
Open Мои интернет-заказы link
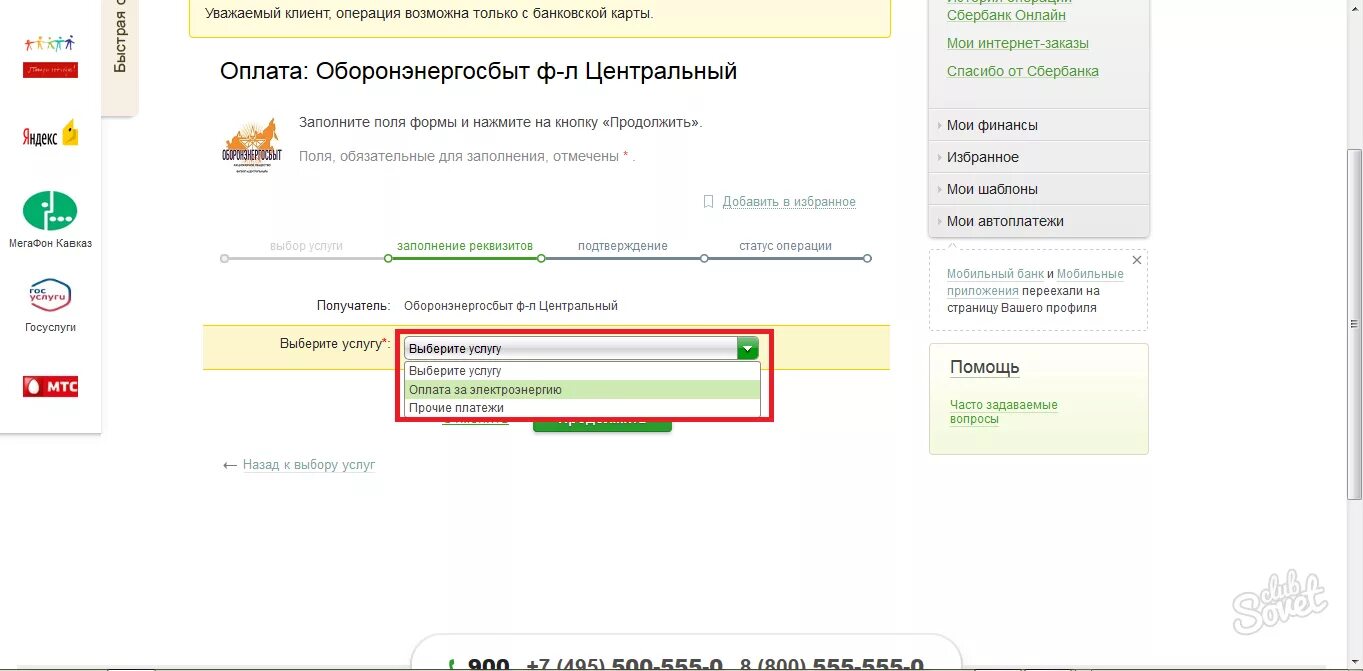[x=1018, y=43]
